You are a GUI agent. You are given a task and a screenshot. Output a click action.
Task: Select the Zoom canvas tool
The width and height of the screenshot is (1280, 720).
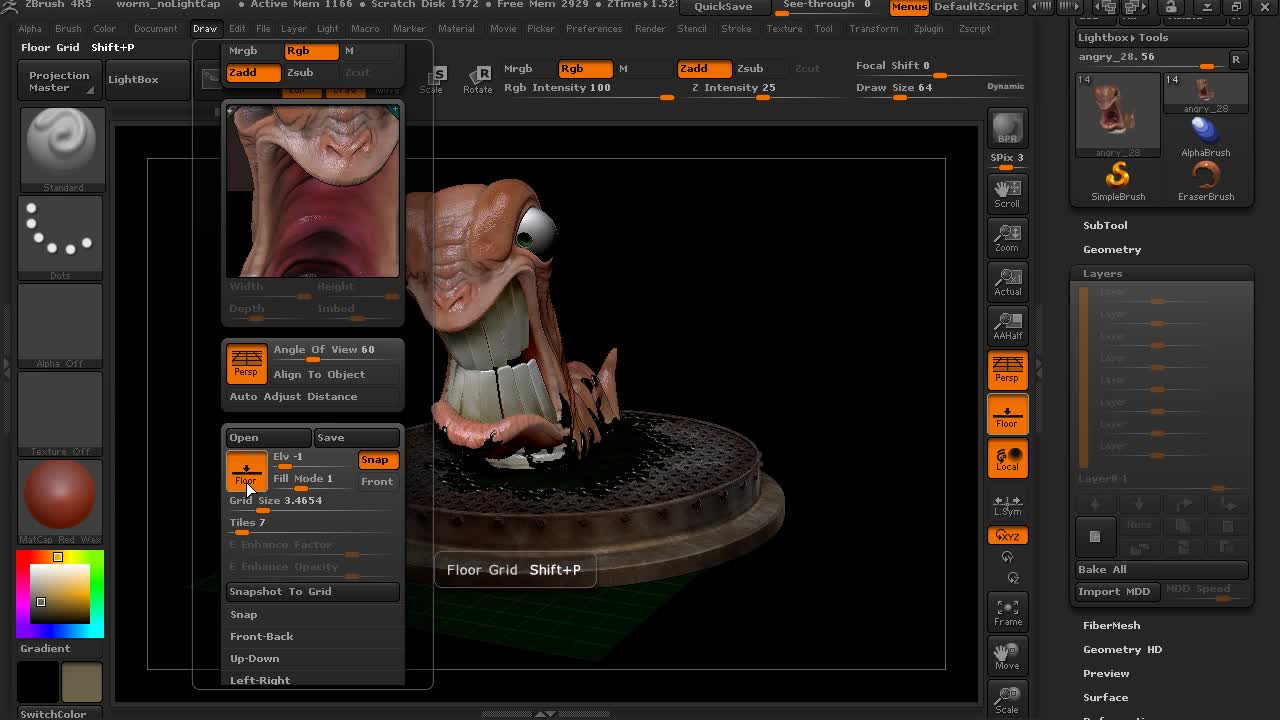tap(1007, 238)
